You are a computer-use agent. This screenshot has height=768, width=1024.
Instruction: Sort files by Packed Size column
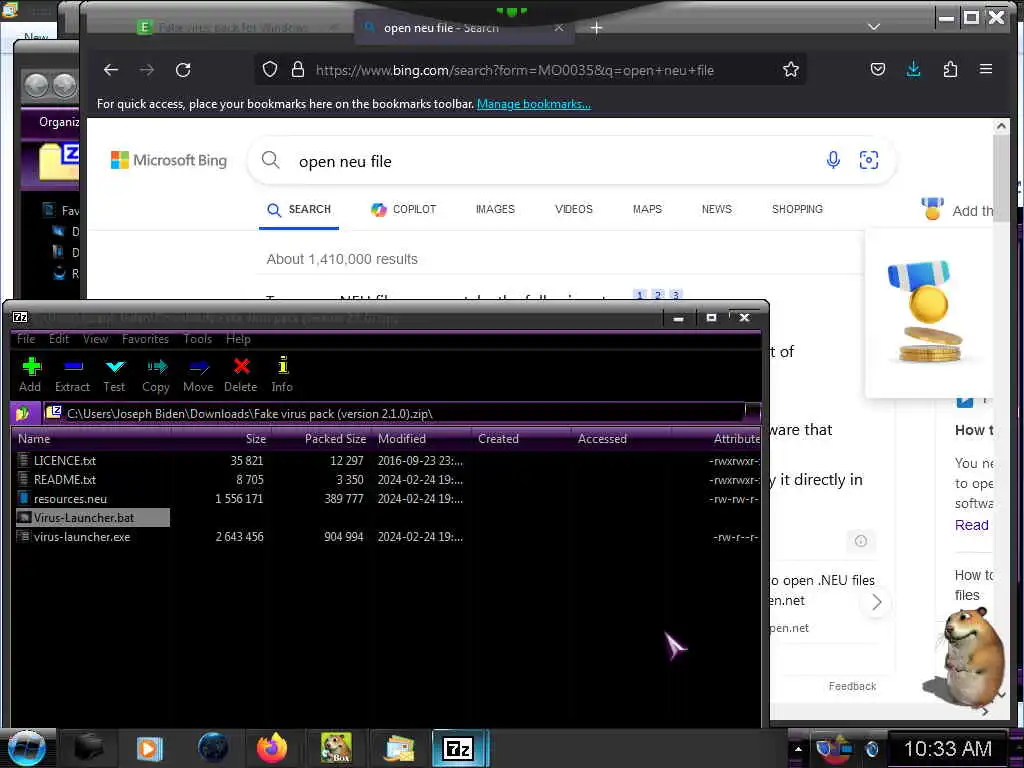click(321, 439)
